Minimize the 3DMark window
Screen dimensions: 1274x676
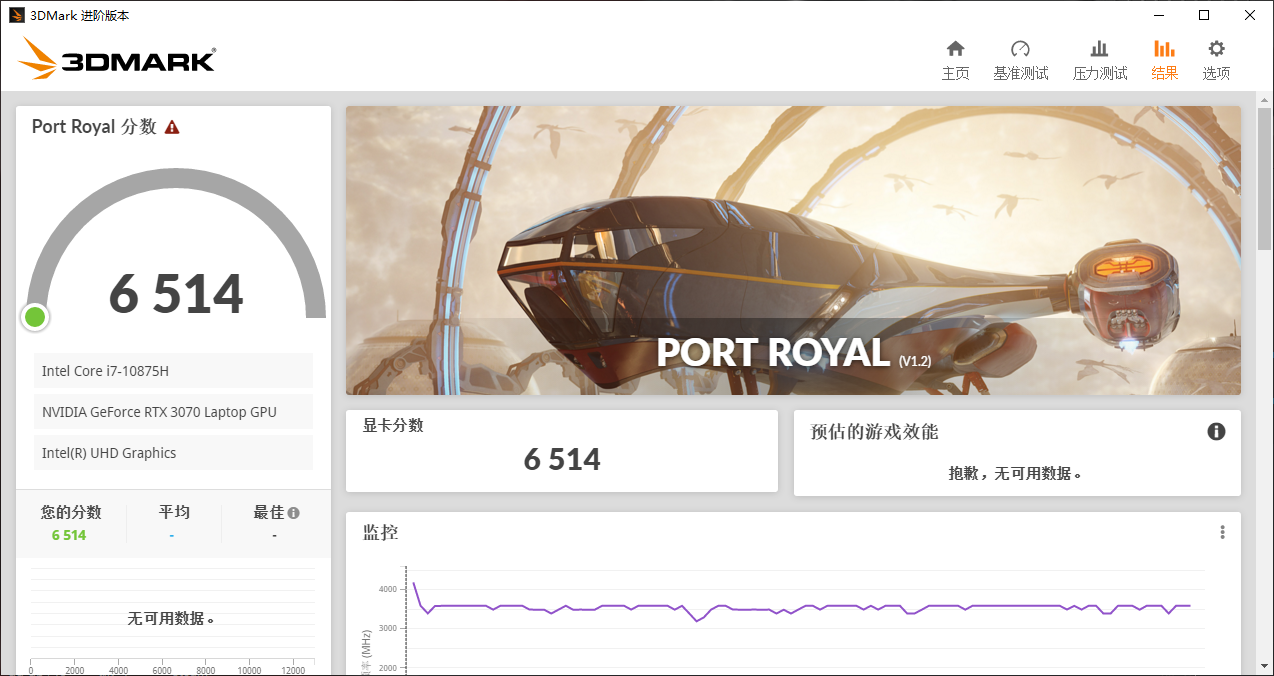tap(1158, 15)
